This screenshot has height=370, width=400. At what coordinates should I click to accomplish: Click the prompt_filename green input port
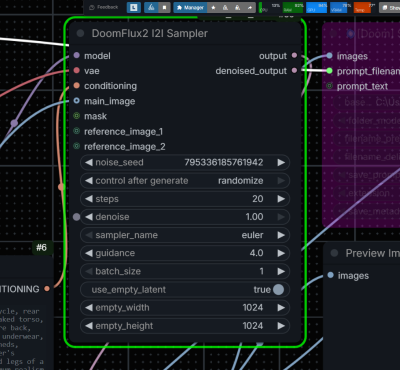coord(330,71)
